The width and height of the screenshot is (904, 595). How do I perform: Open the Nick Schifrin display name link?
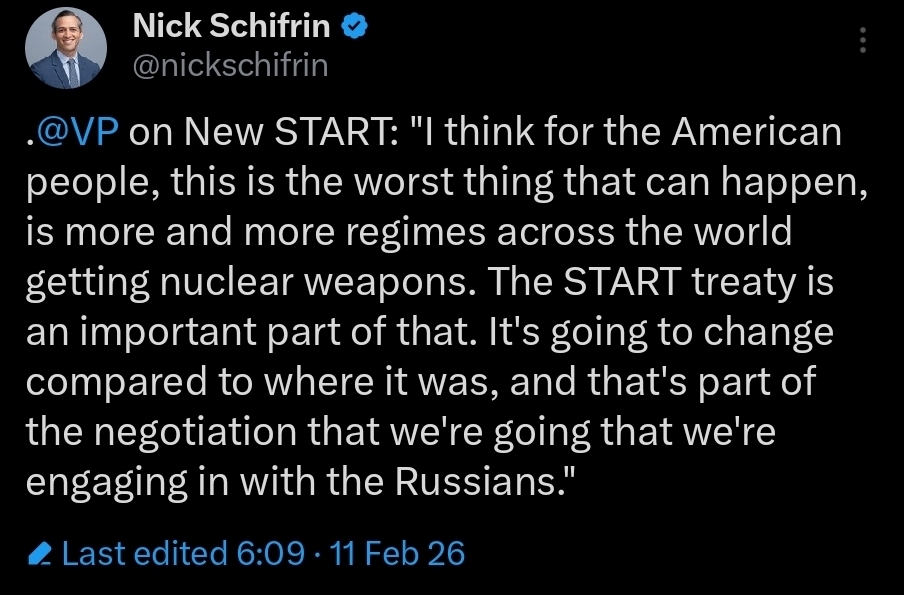click(x=231, y=28)
